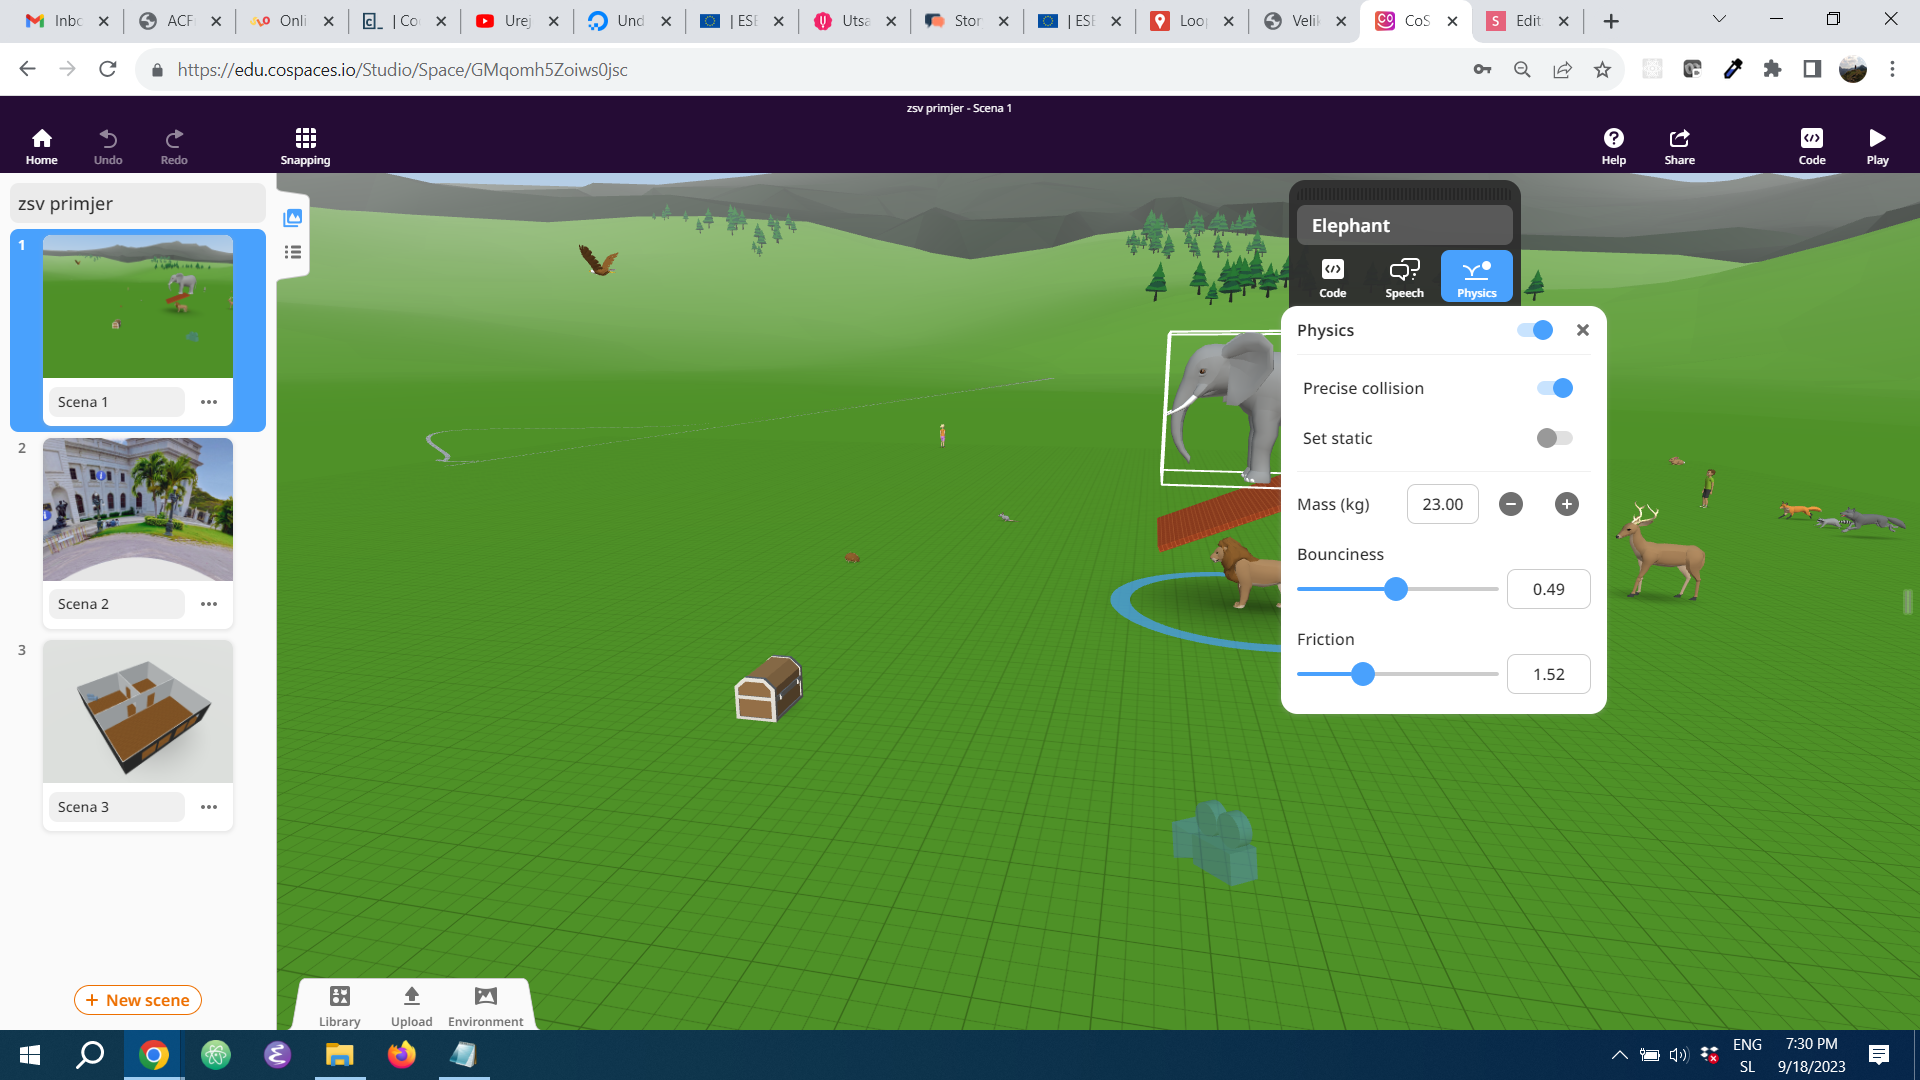Disable Precise collision toggle
This screenshot has width=1920, height=1080.
pos(1555,388)
